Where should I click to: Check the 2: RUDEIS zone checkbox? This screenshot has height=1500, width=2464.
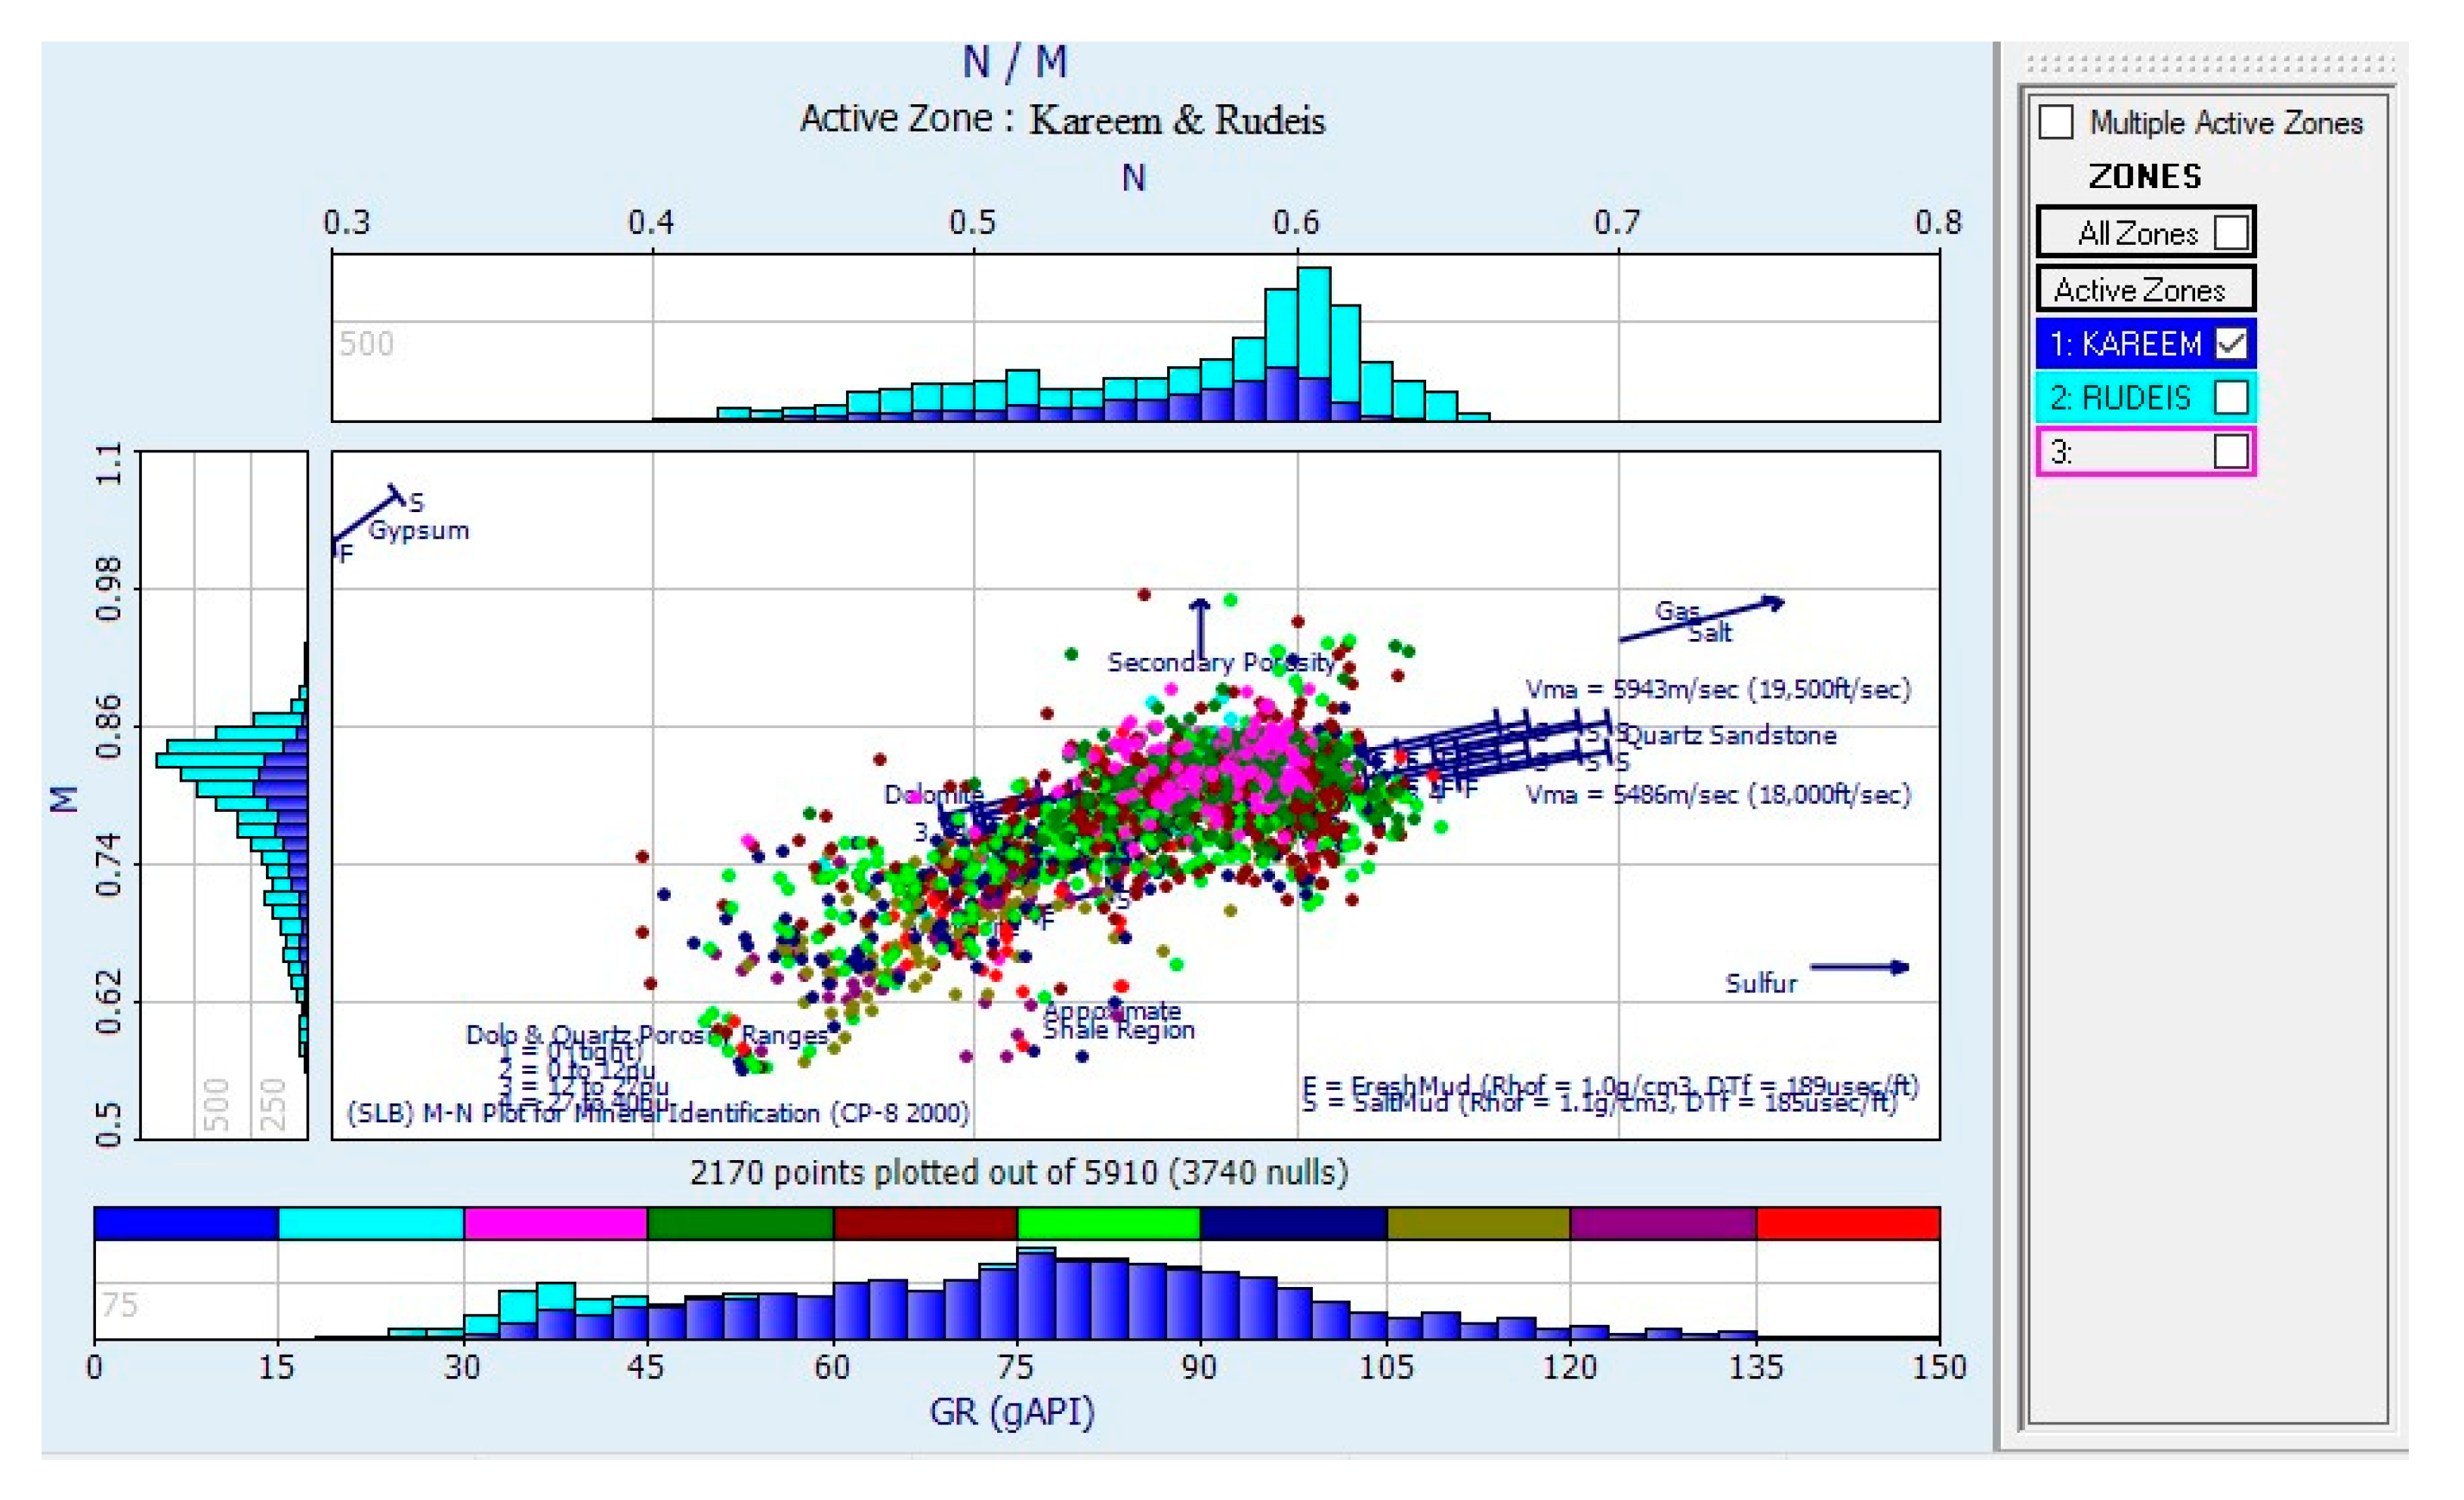[2231, 397]
